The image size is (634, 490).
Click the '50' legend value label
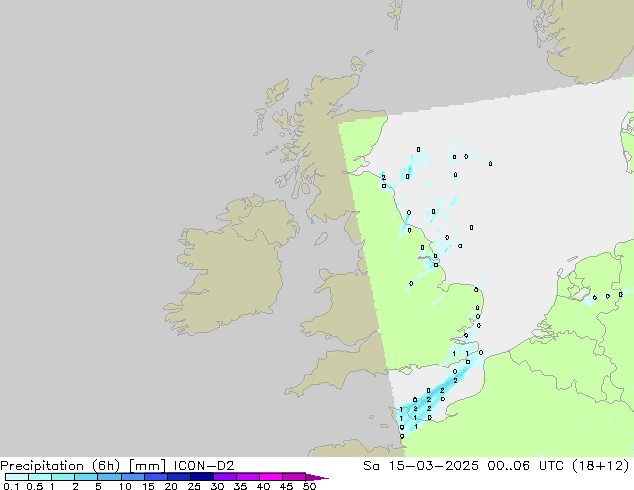(x=309, y=486)
